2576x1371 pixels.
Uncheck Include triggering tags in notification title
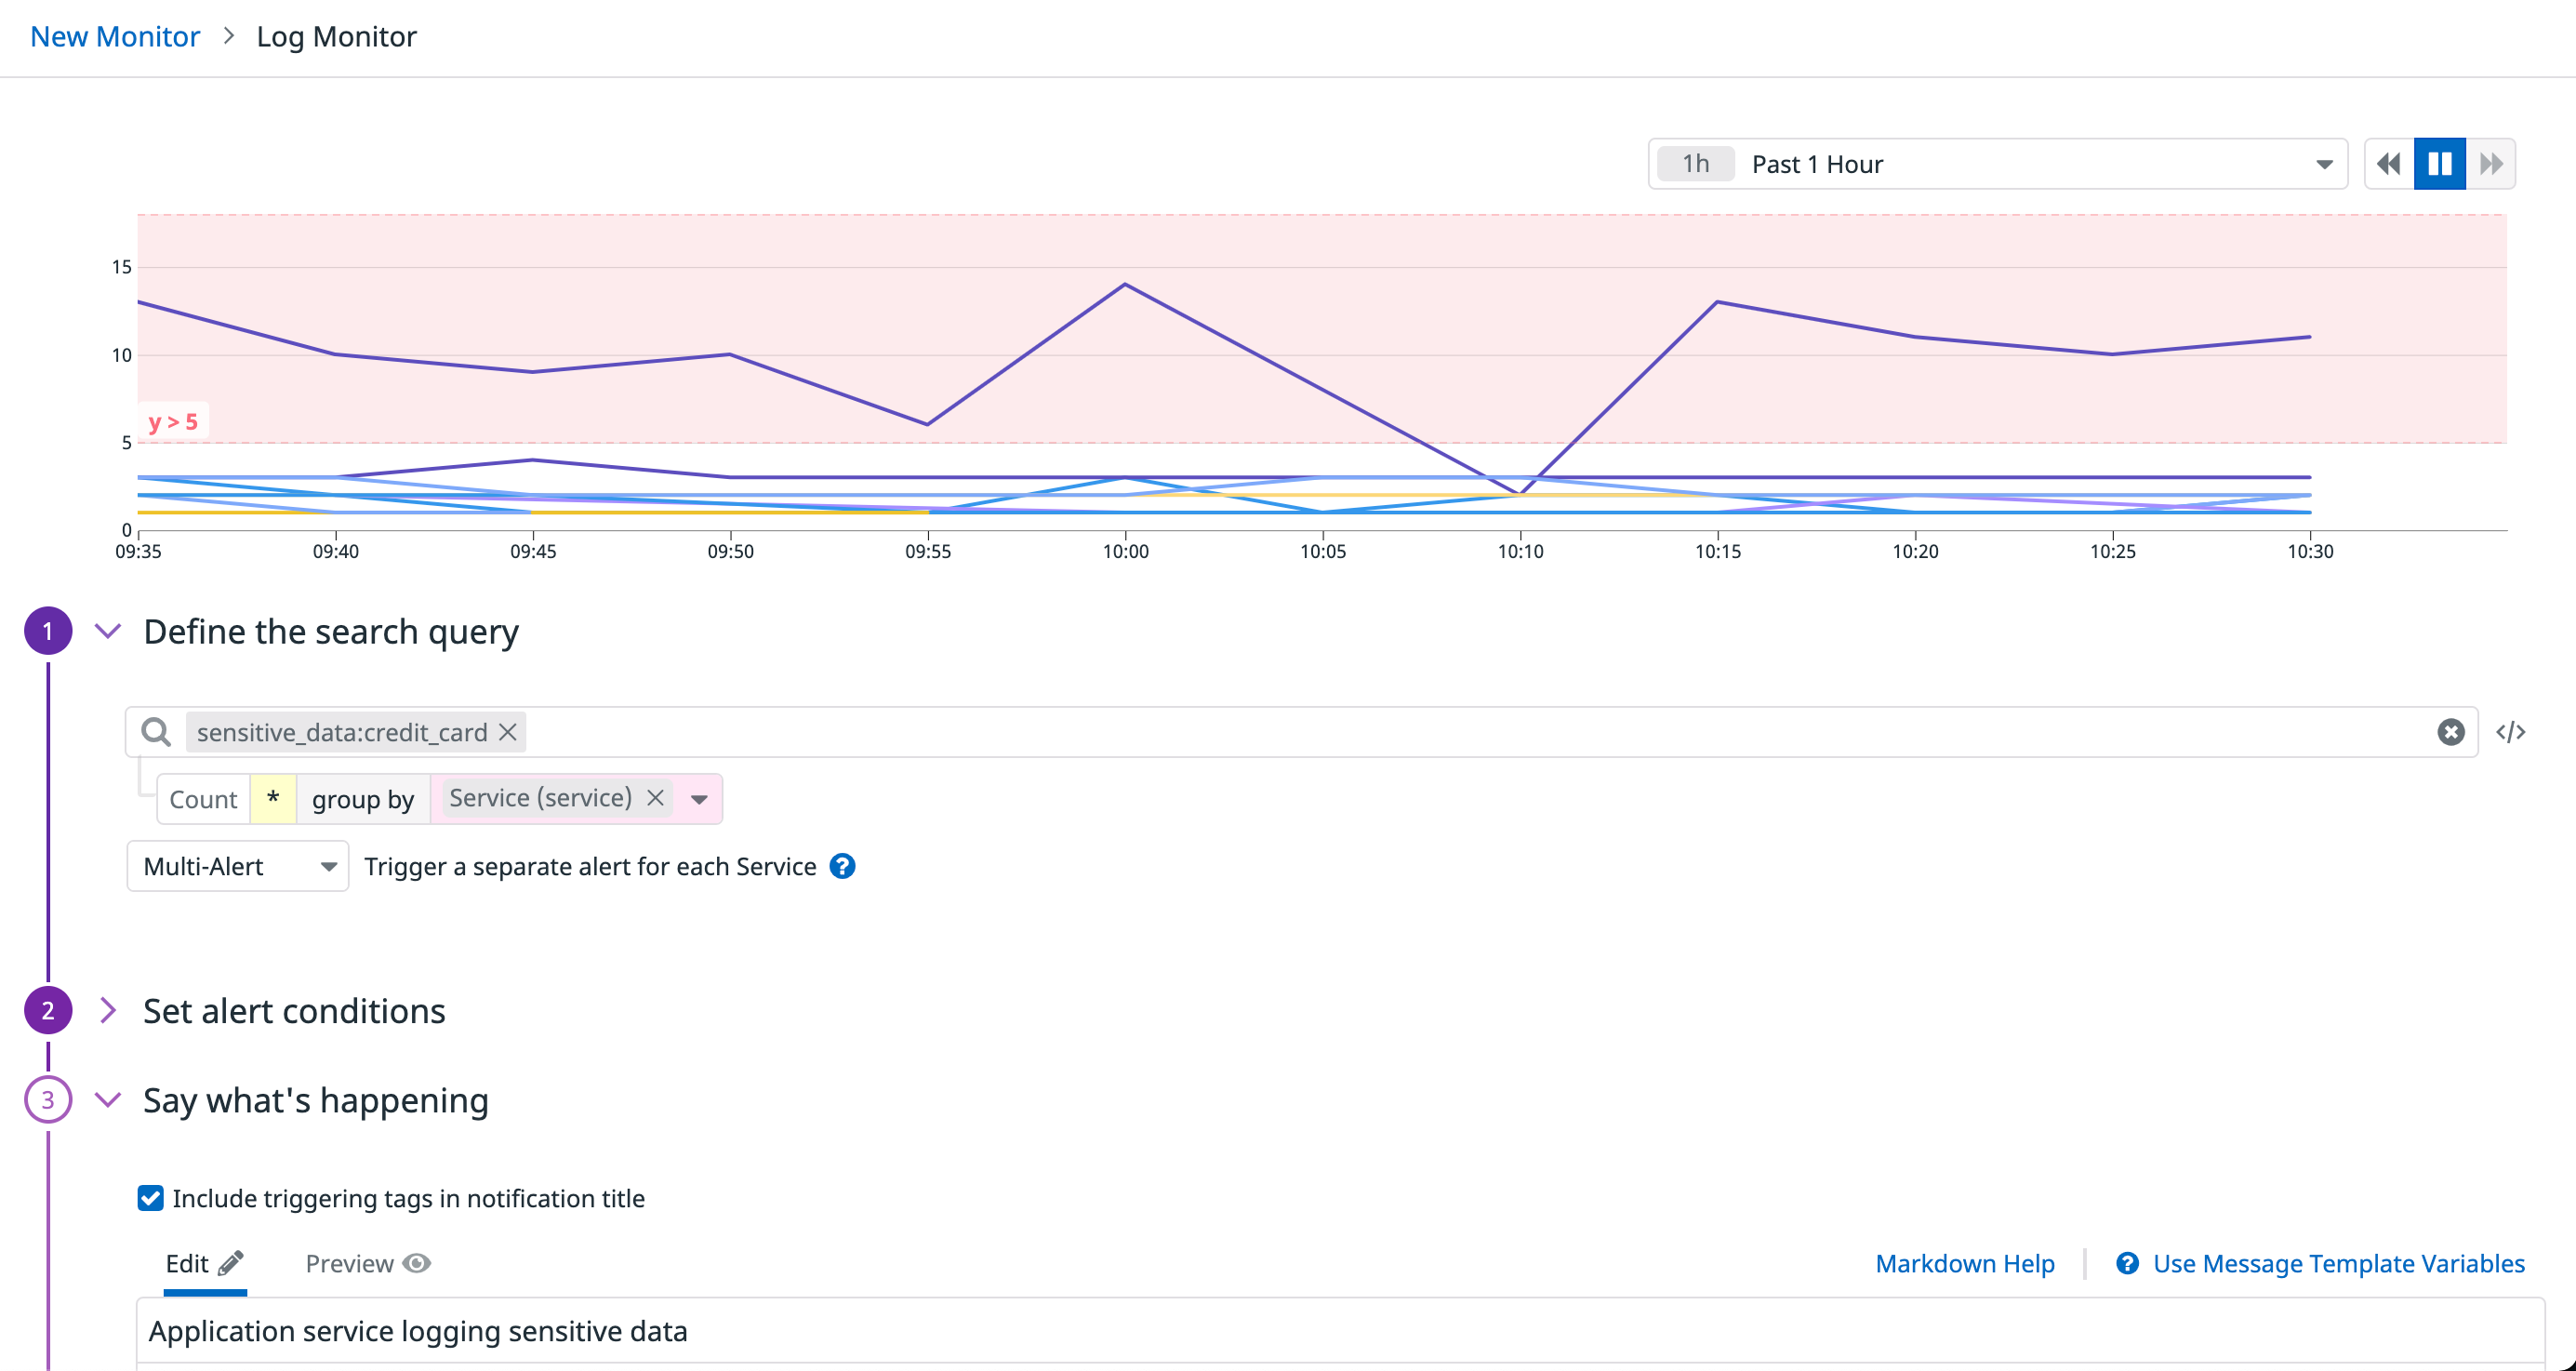[x=149, y=1198]
